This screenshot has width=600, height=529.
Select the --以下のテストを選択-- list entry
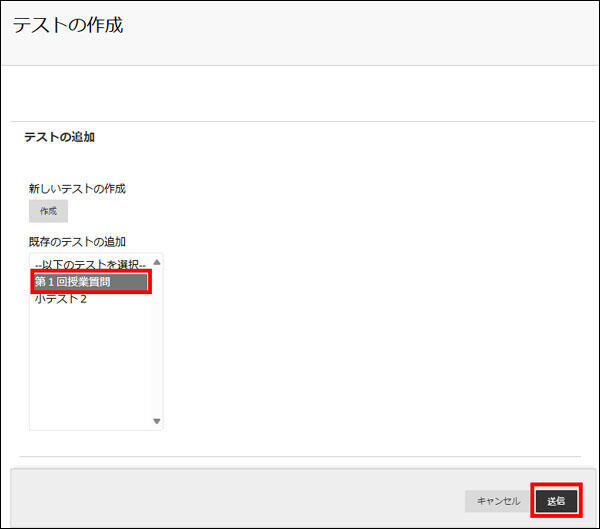tap(91, 264)
